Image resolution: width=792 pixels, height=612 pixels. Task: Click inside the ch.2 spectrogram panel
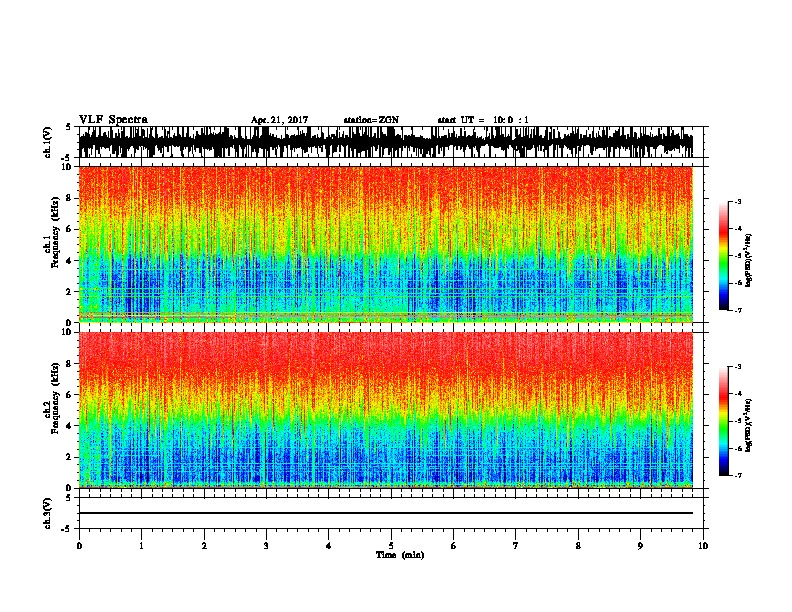(x=386, y=410)
